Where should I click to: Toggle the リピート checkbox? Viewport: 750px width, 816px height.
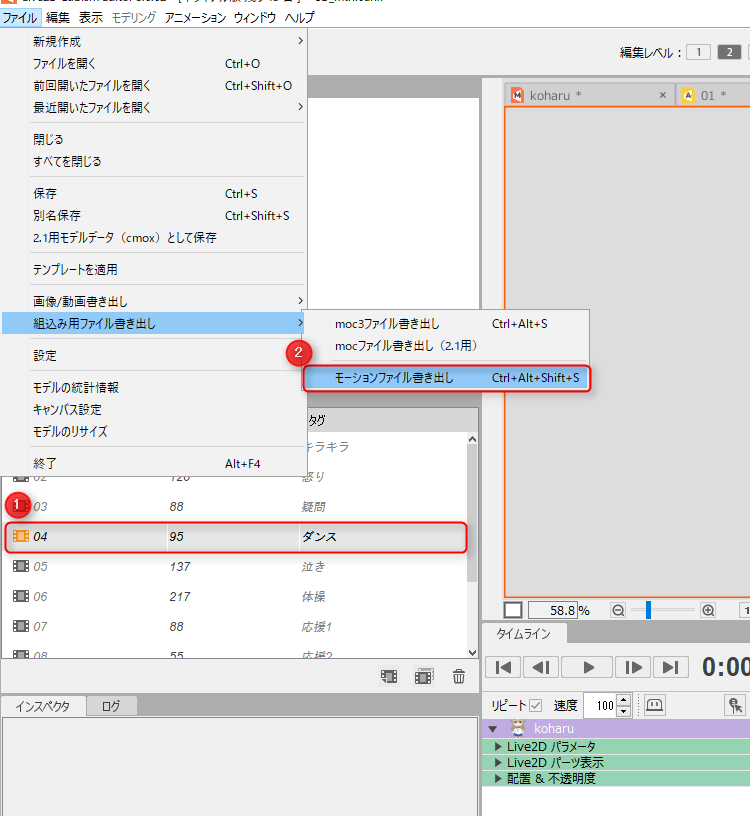click(536, 706)
